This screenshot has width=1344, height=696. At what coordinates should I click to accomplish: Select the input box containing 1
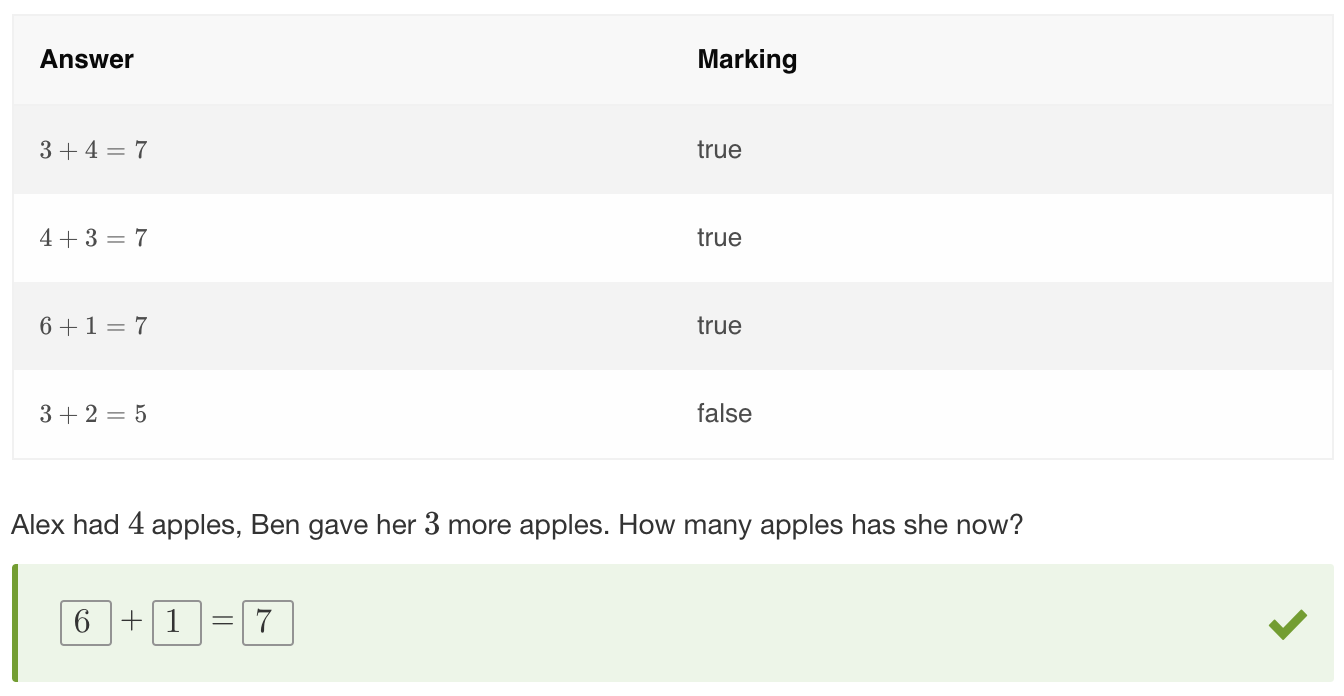click(177, 623)
